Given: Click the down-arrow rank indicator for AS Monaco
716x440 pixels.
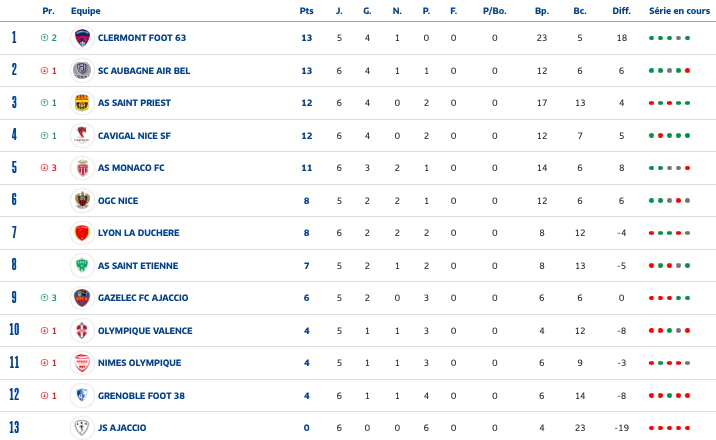Looking at the screenshot, I should tap(44, 168).
